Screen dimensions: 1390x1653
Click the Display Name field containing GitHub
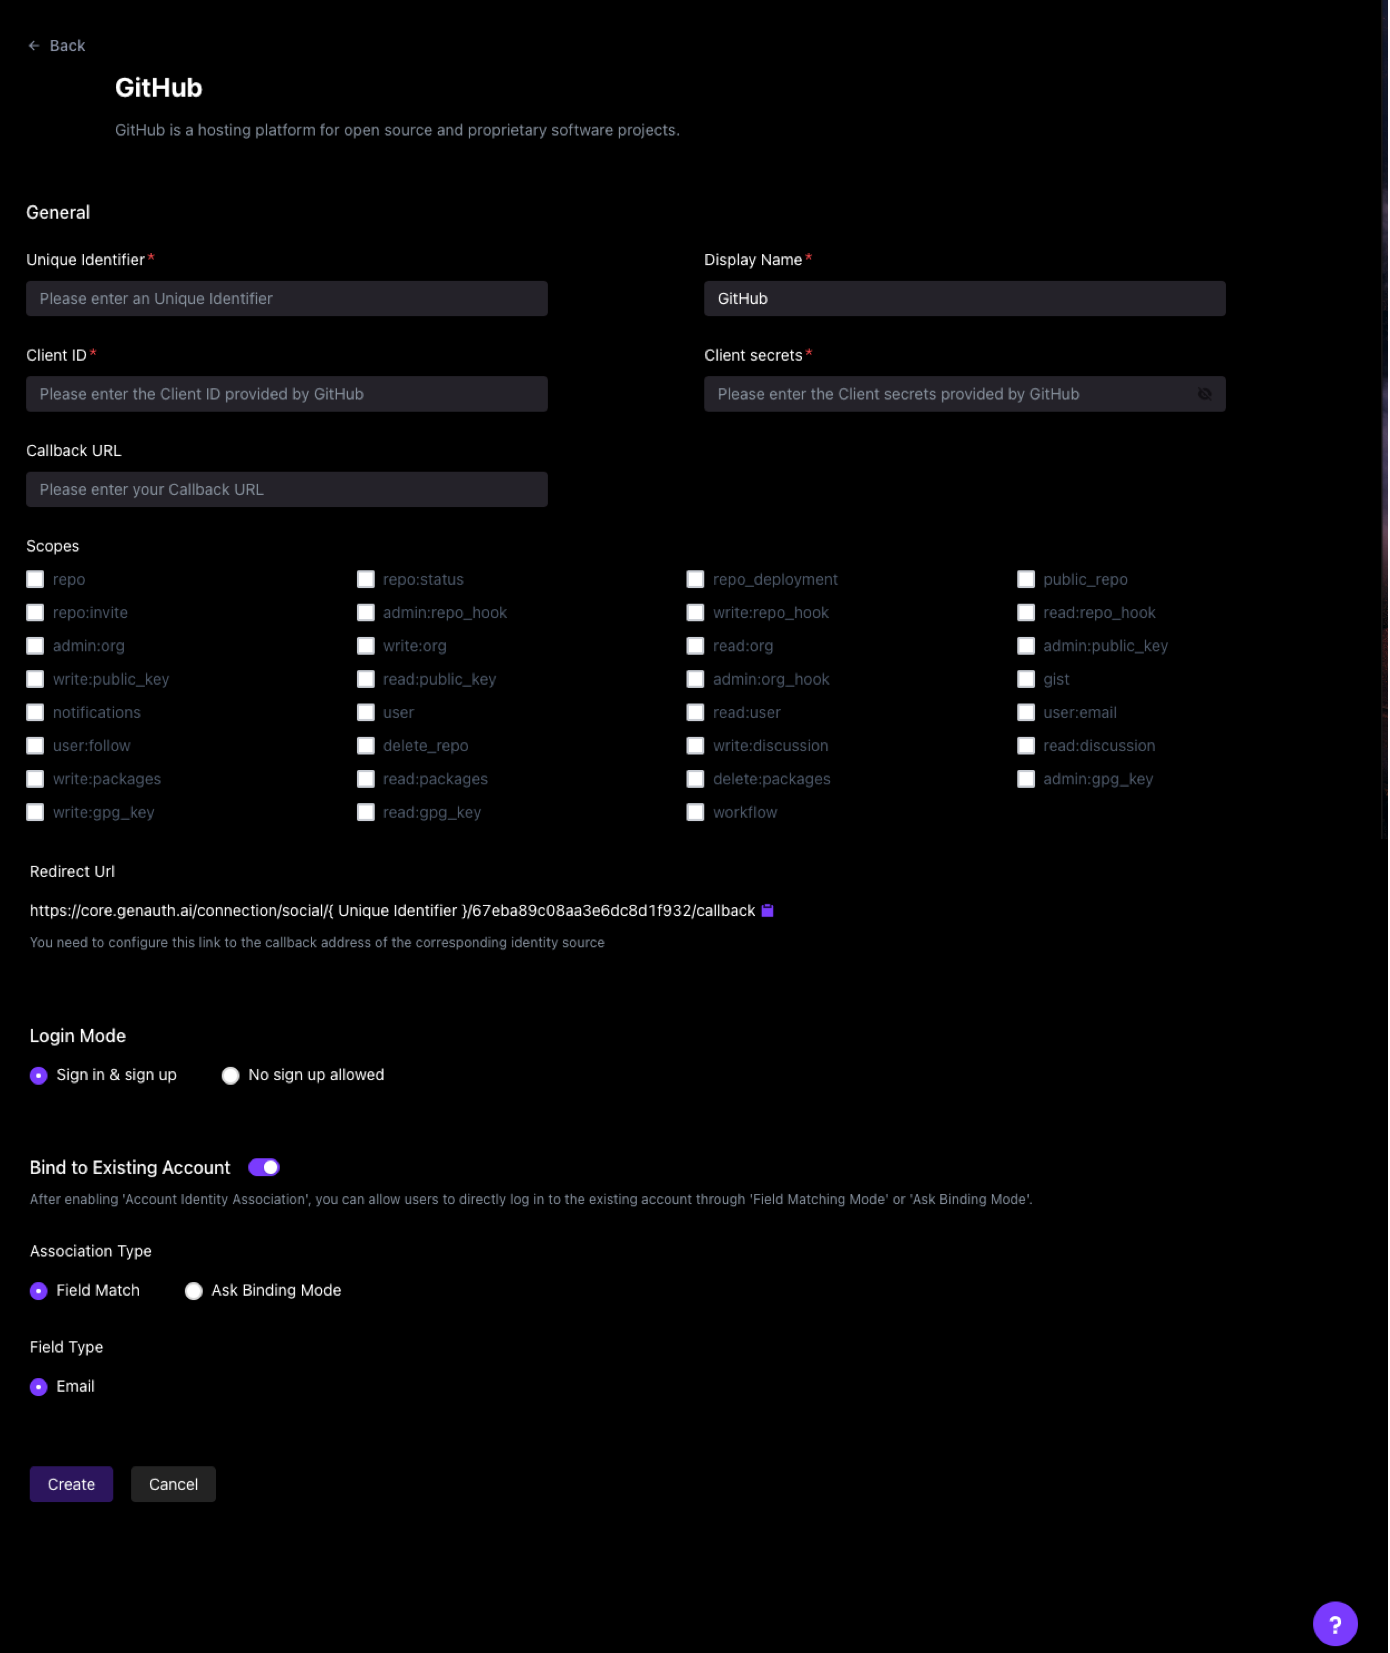click(965, 299)
